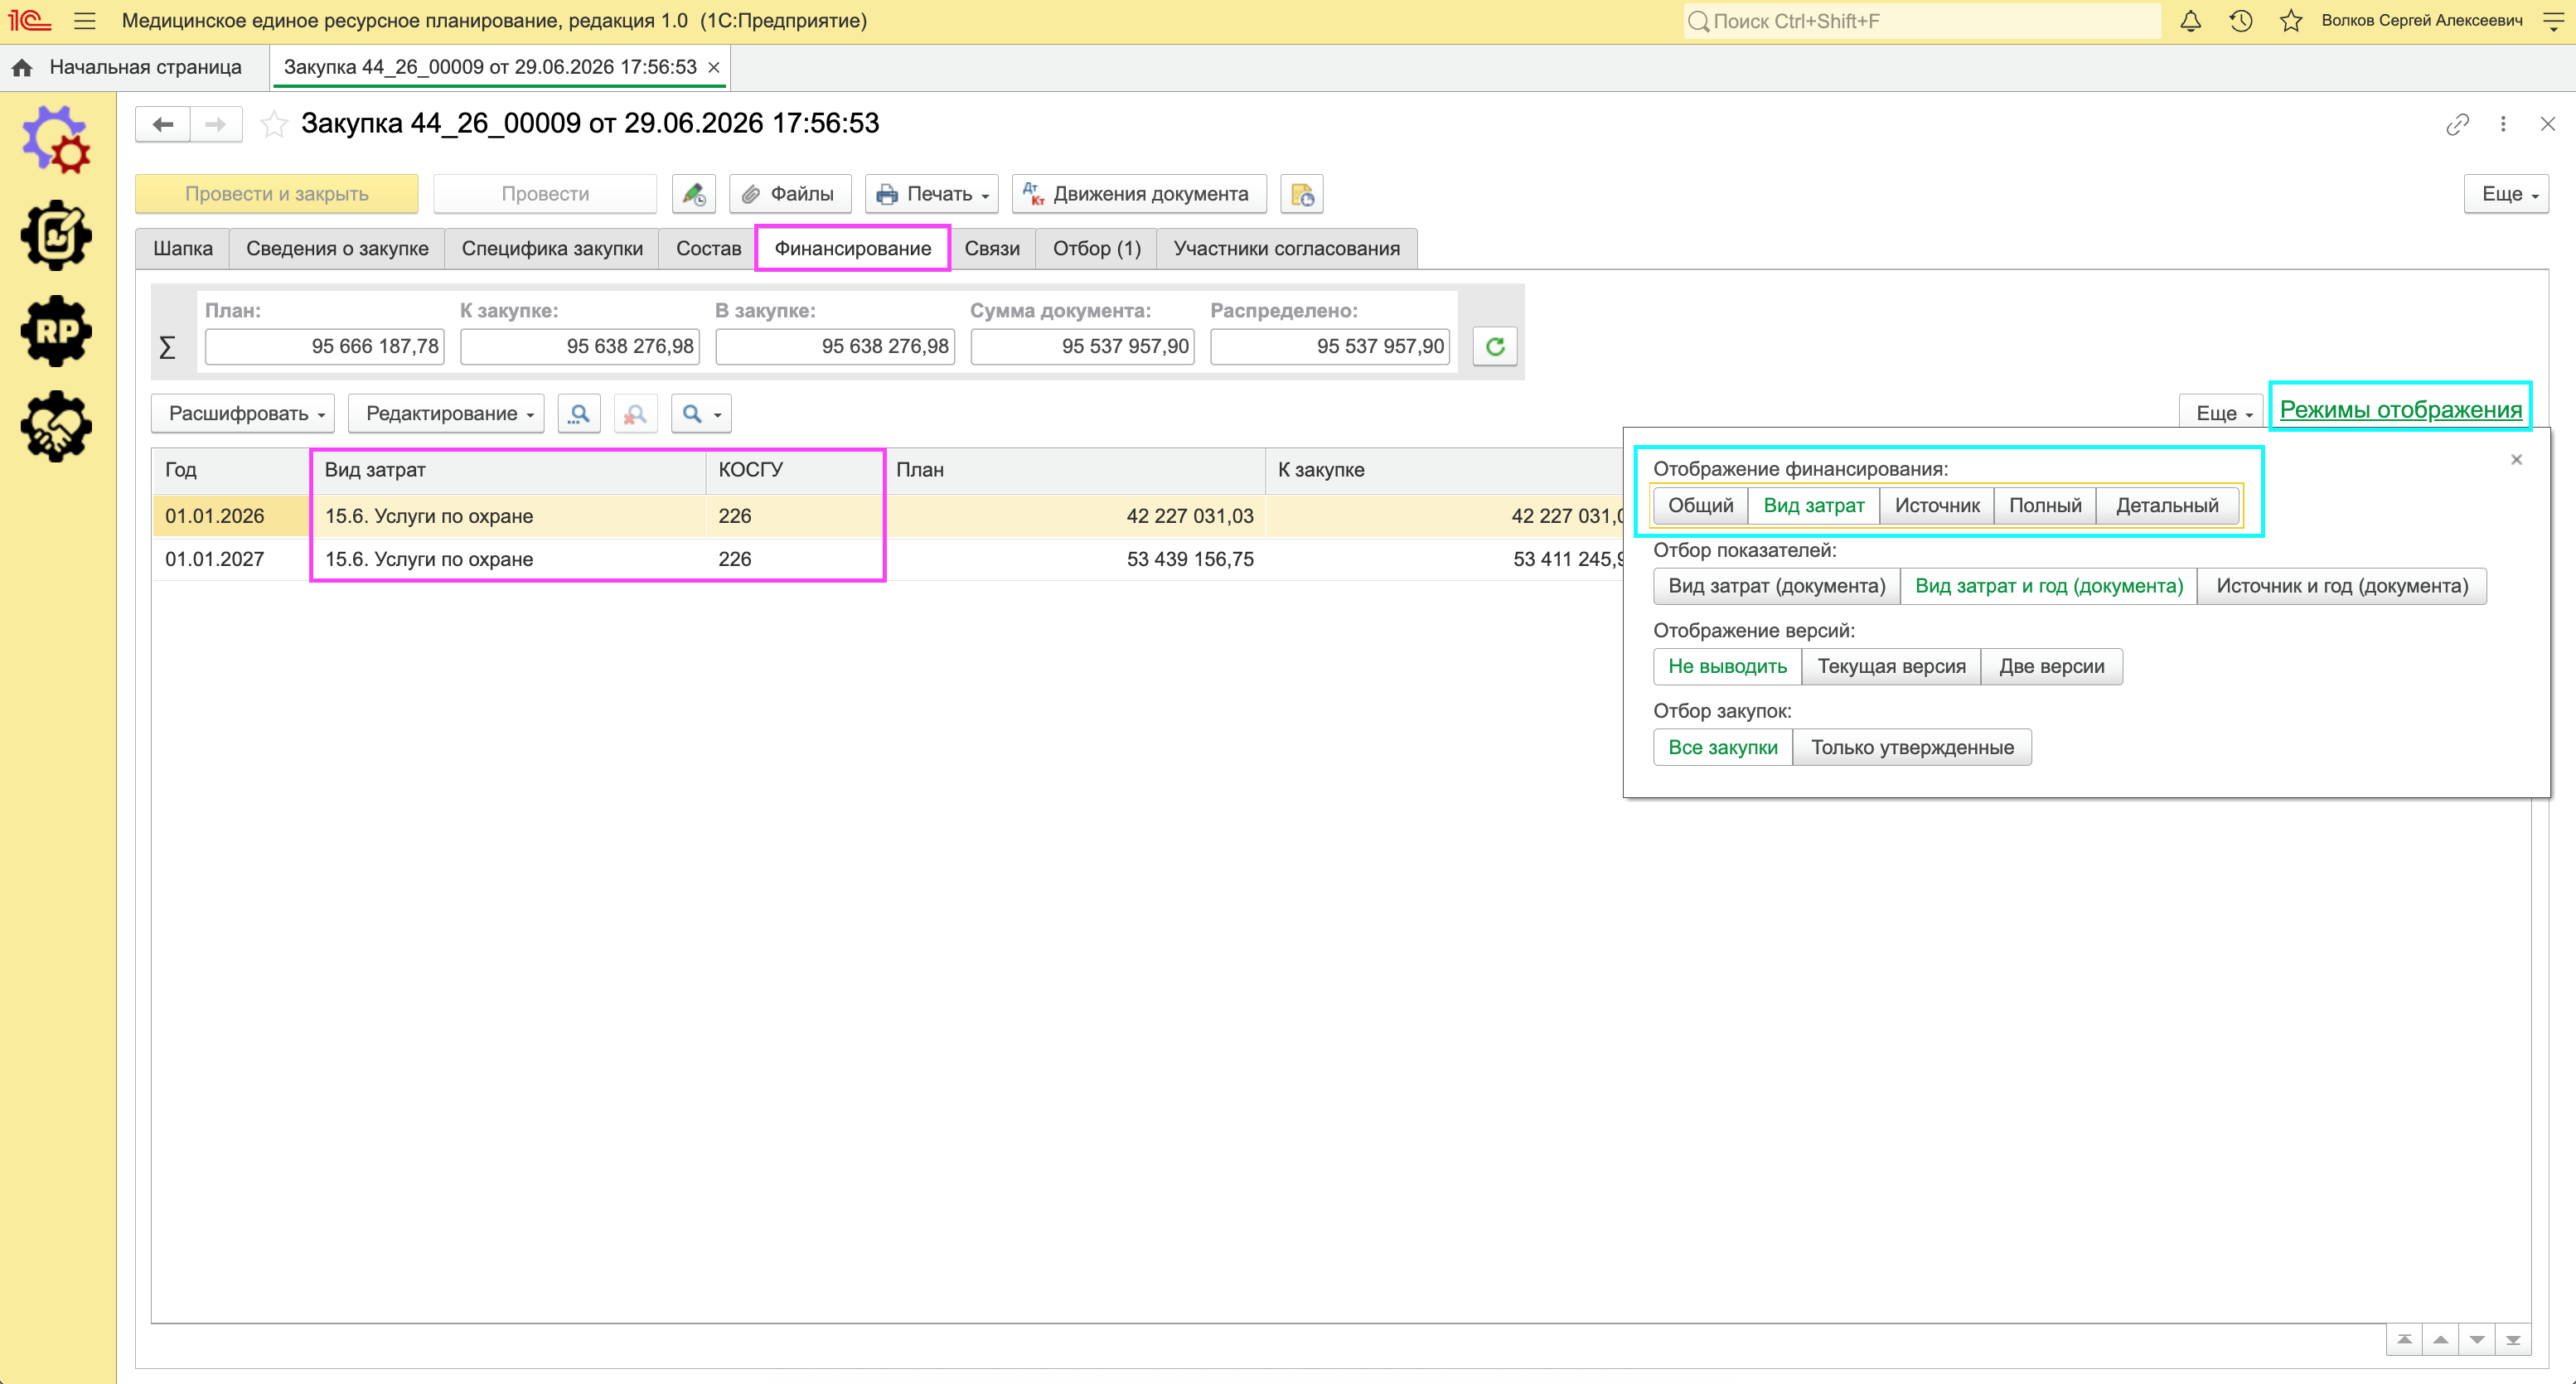
Task: Choose Вид затрат (документа) indicator filter
Action: point(1777,586)
